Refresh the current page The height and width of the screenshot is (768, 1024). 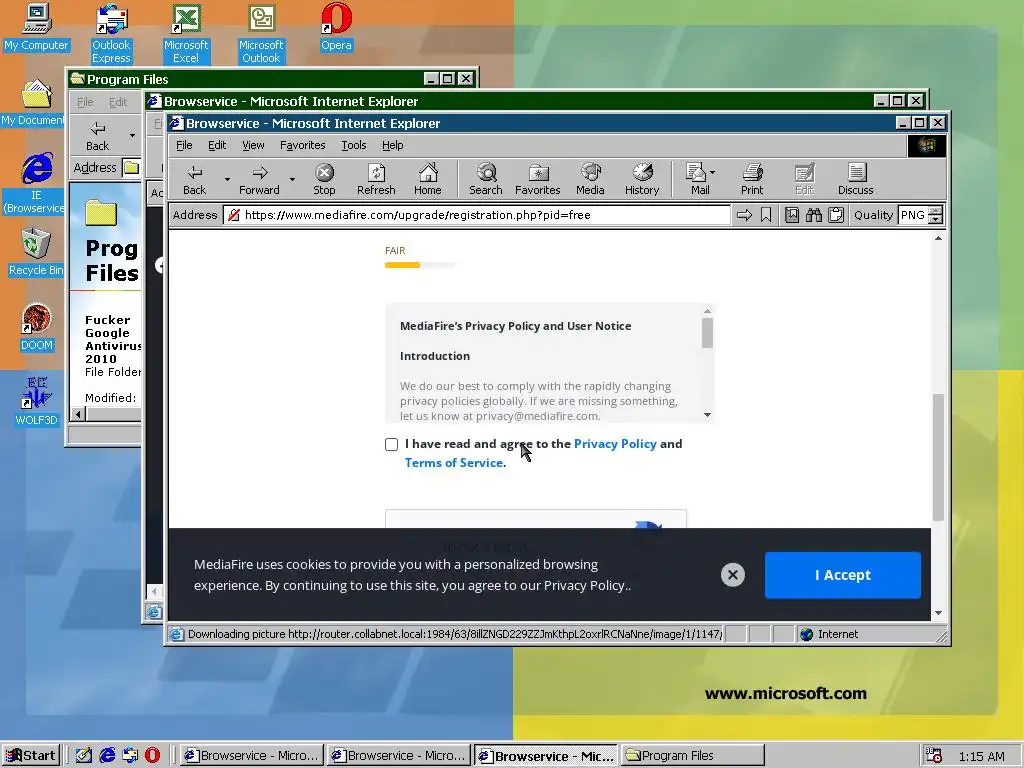point(376,179)
